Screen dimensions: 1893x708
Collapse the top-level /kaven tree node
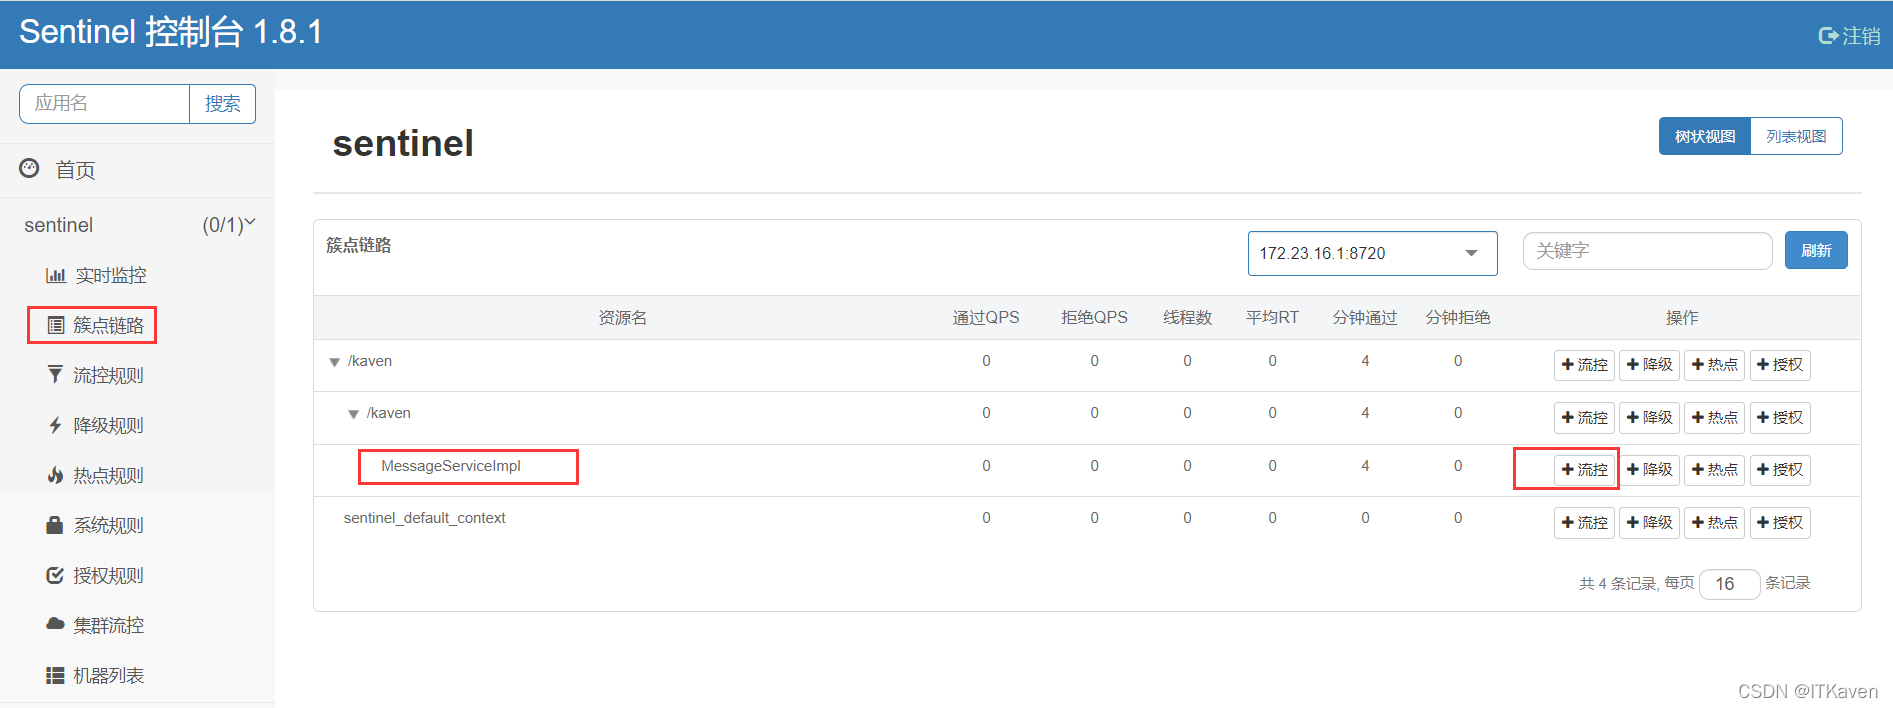click(334, 362)
